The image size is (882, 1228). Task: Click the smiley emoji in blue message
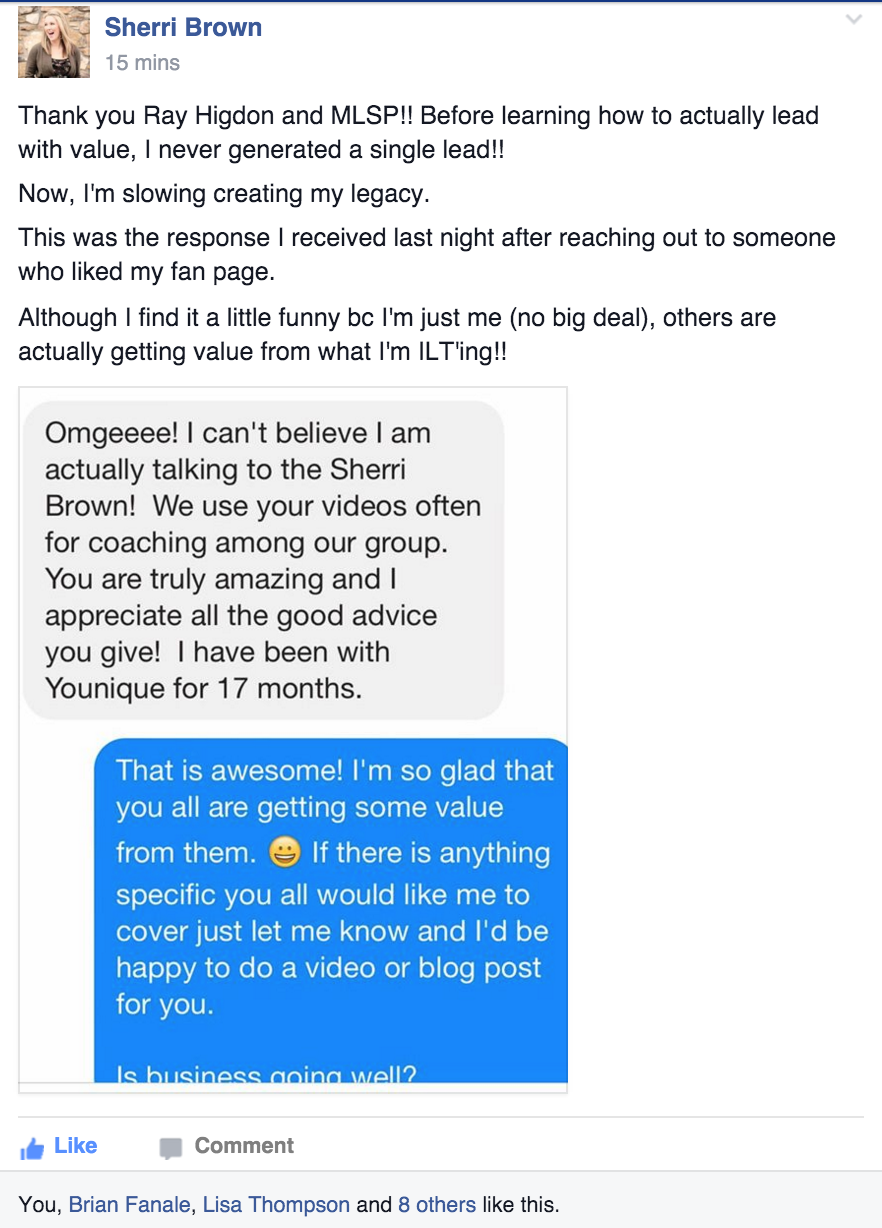tap(285, 854)
